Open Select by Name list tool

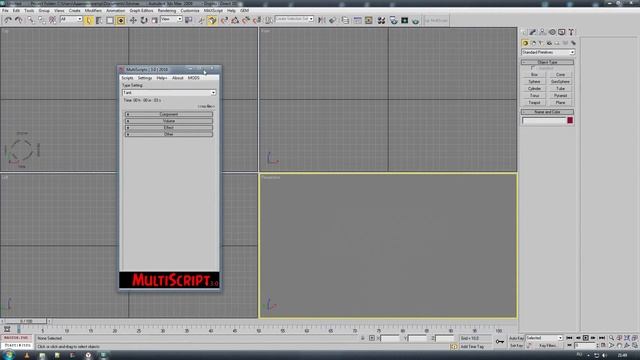[x=99, y=20]
